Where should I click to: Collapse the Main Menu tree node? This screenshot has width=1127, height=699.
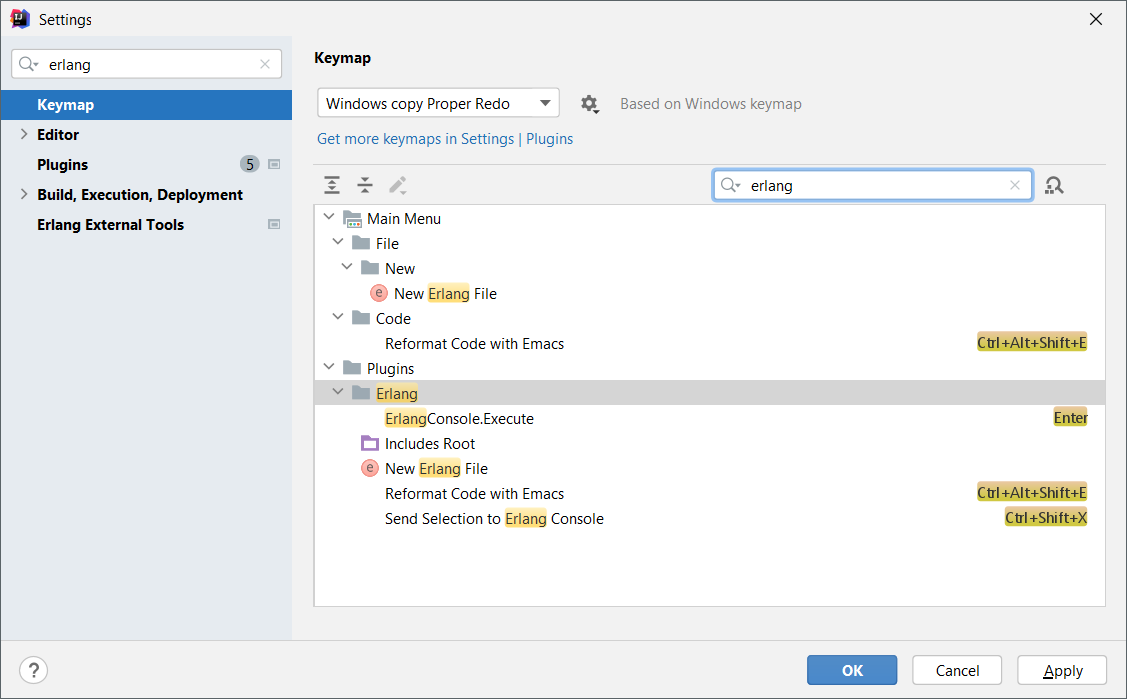pos(329,217)
